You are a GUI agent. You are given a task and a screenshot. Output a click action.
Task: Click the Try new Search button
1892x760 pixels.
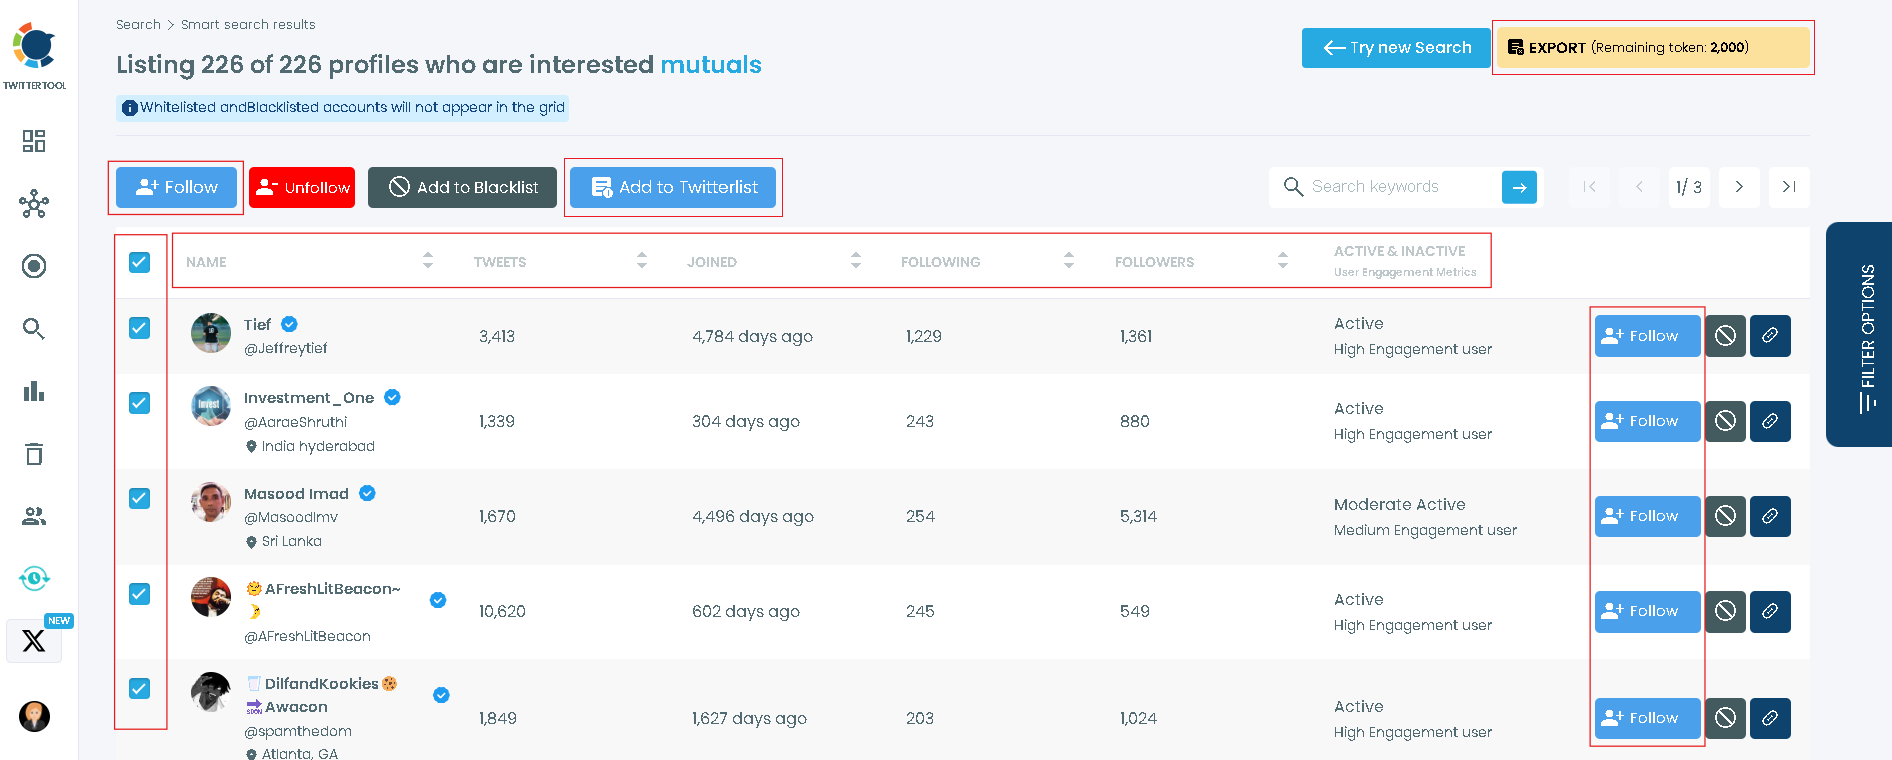point(1396,48)
